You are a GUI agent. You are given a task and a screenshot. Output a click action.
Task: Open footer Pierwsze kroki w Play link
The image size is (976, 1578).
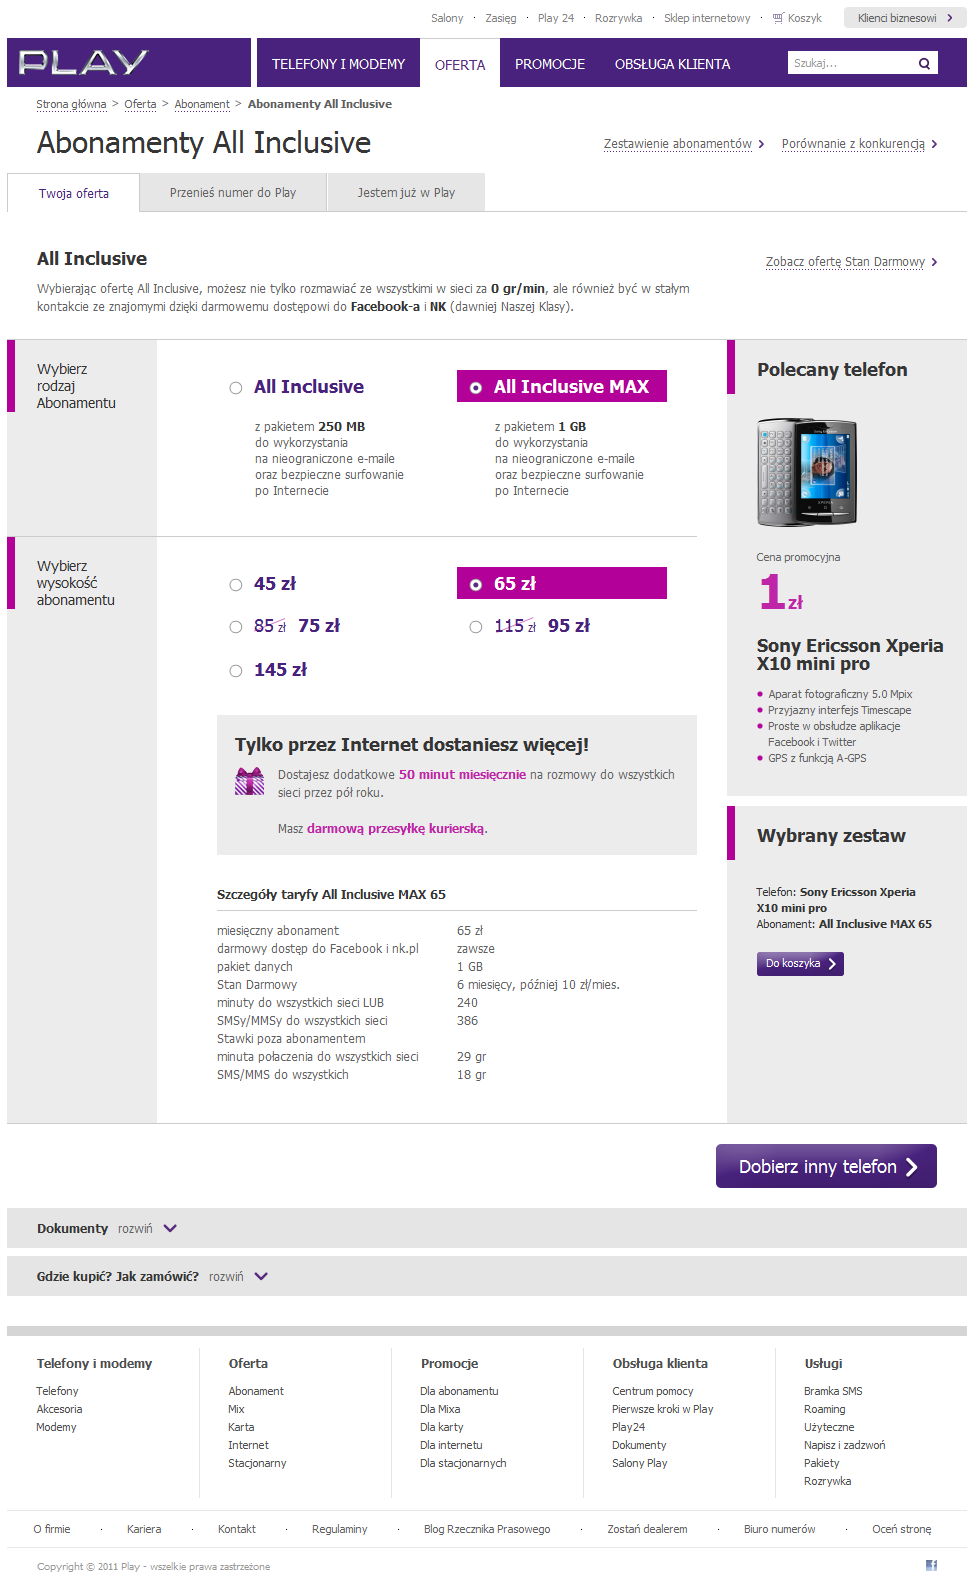click(x=662, y=1409)
